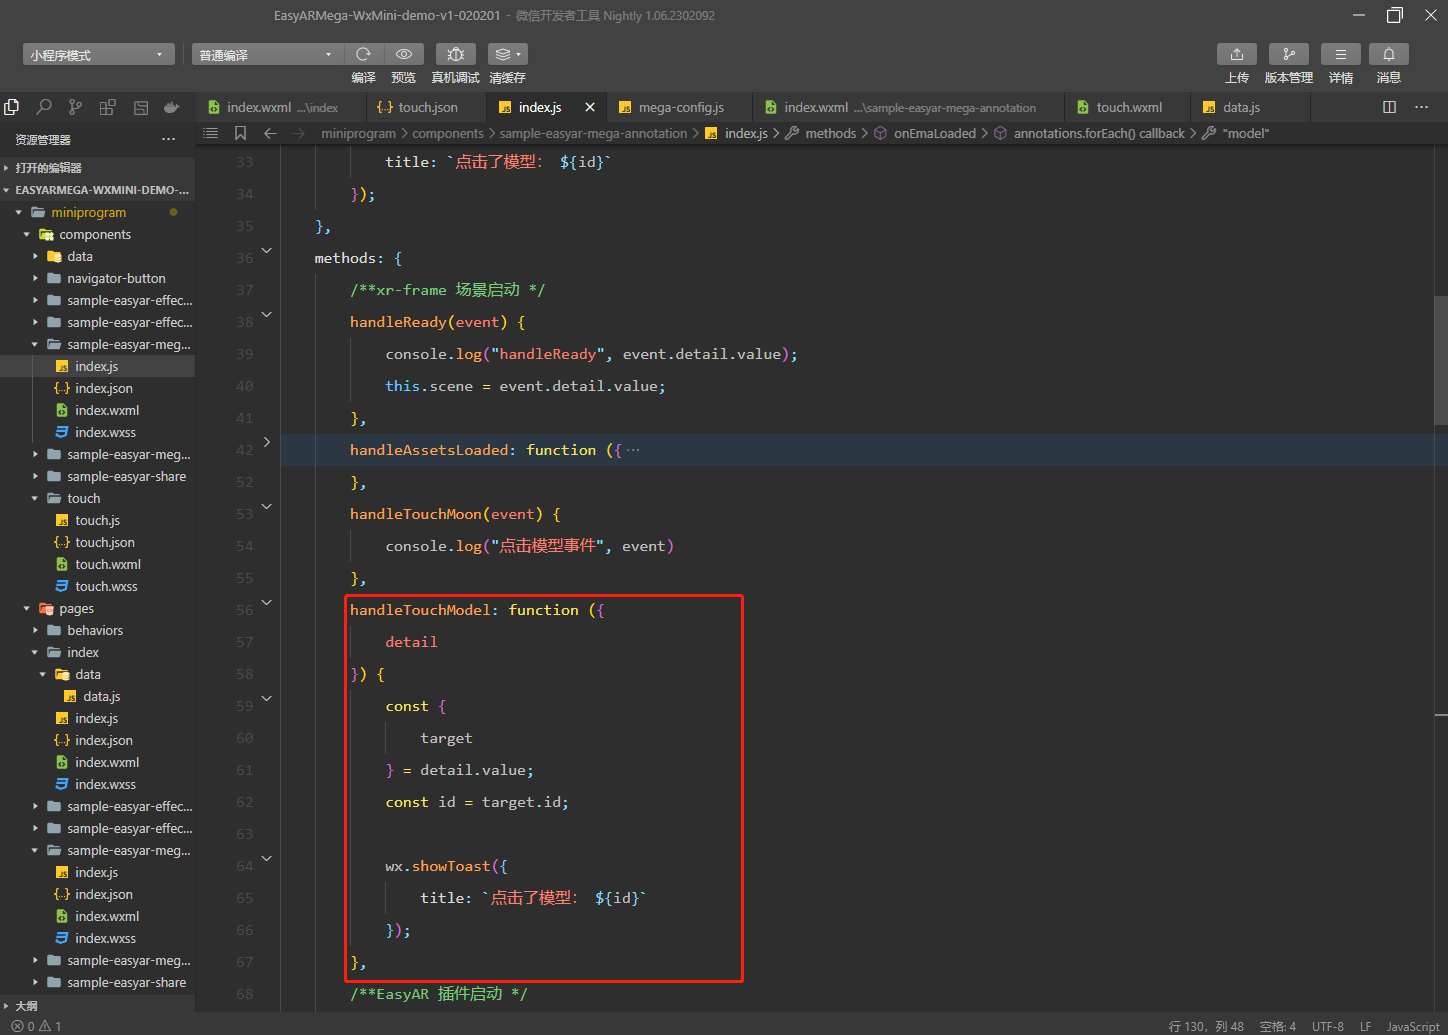Image resolution: width=1448 pixels, height=1035 pixels.
Task: Open touch.wxss in the file tree
Action: (97, 586)
